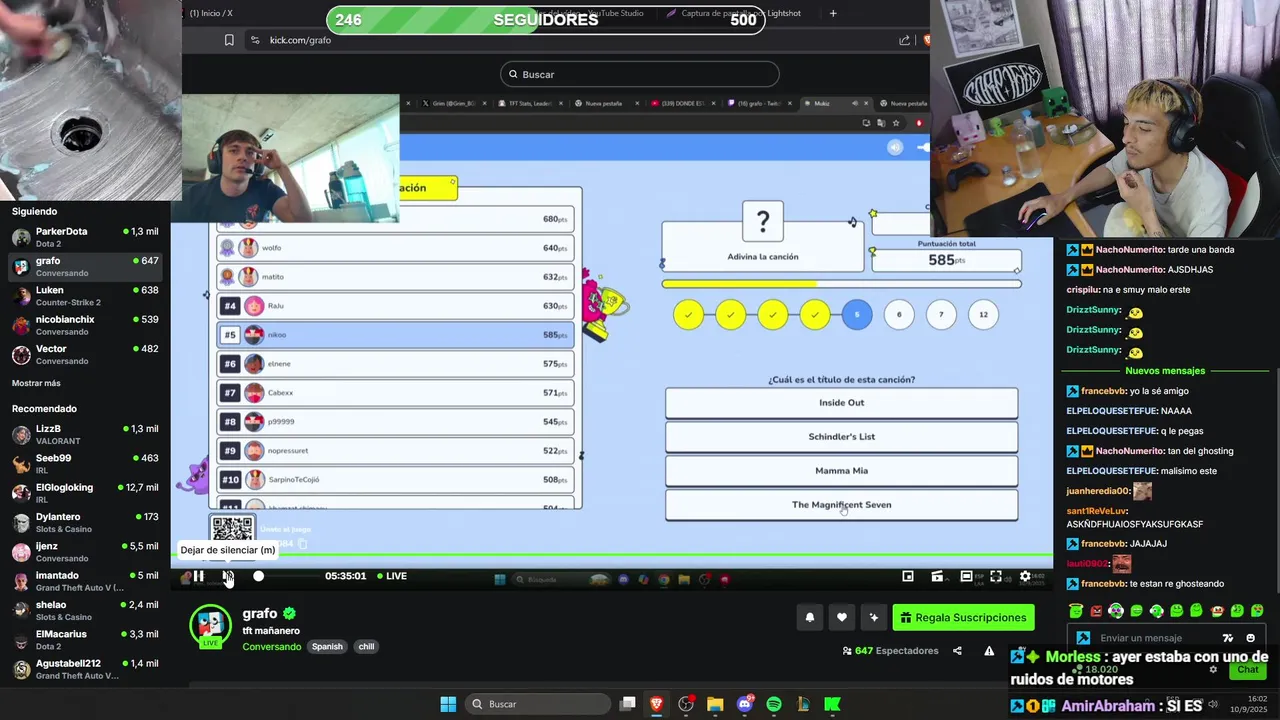Click juanheredia00 username in chat
The height and width of the screenshot is (720, 1280).
pos(1098,491)
